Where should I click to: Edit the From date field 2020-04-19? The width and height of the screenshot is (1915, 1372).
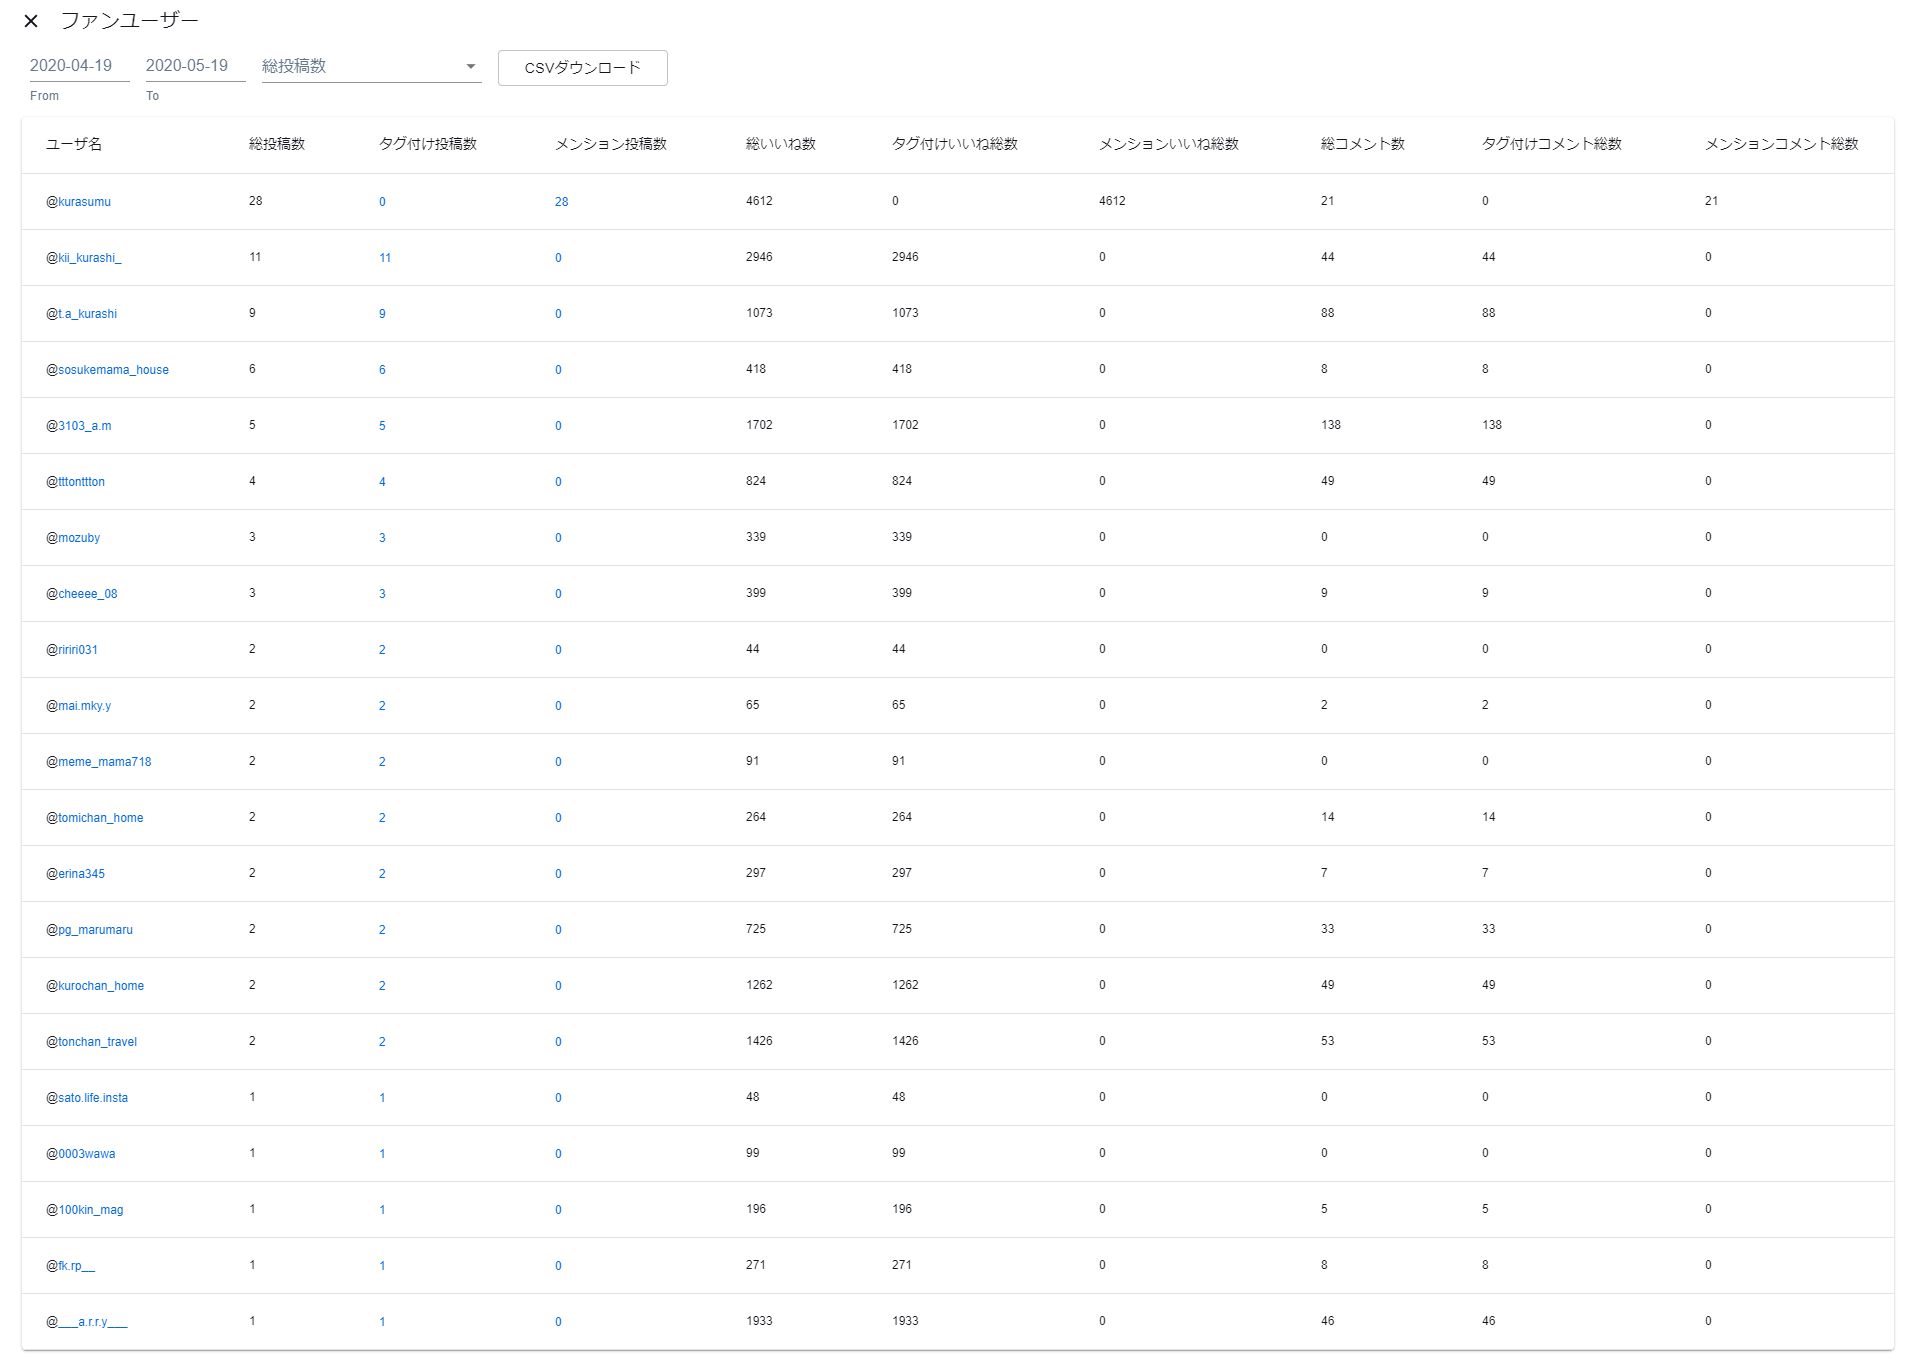point(78,66)
